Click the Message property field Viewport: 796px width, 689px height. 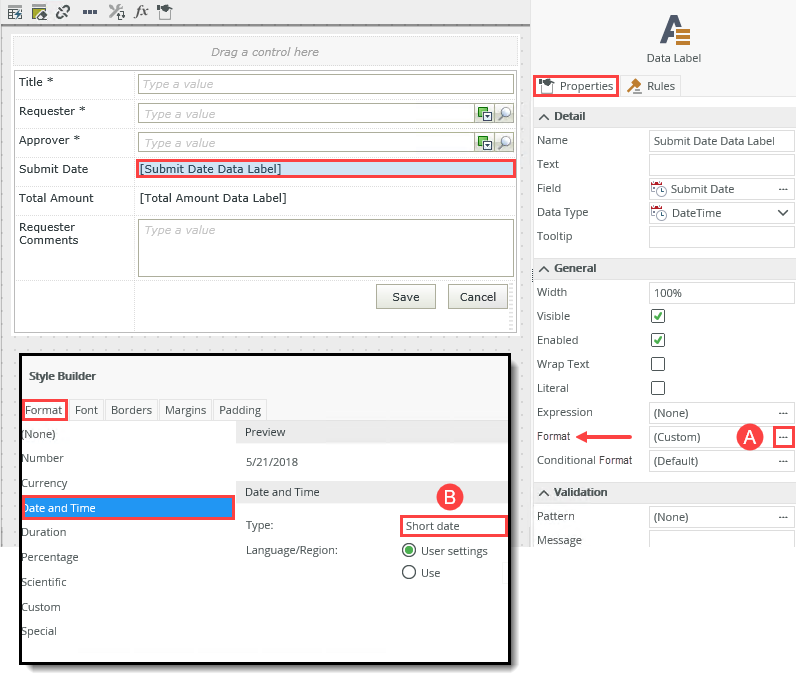[721, 539]
